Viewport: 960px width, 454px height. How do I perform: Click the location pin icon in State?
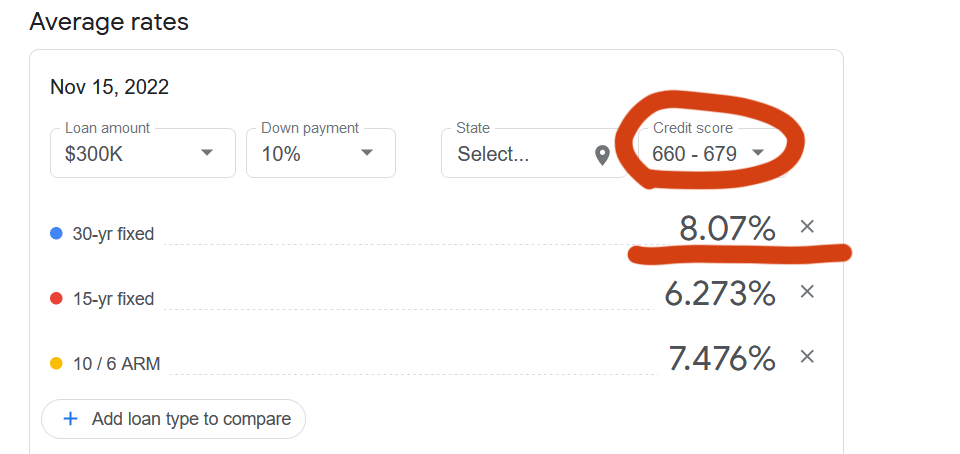point(602,155)
